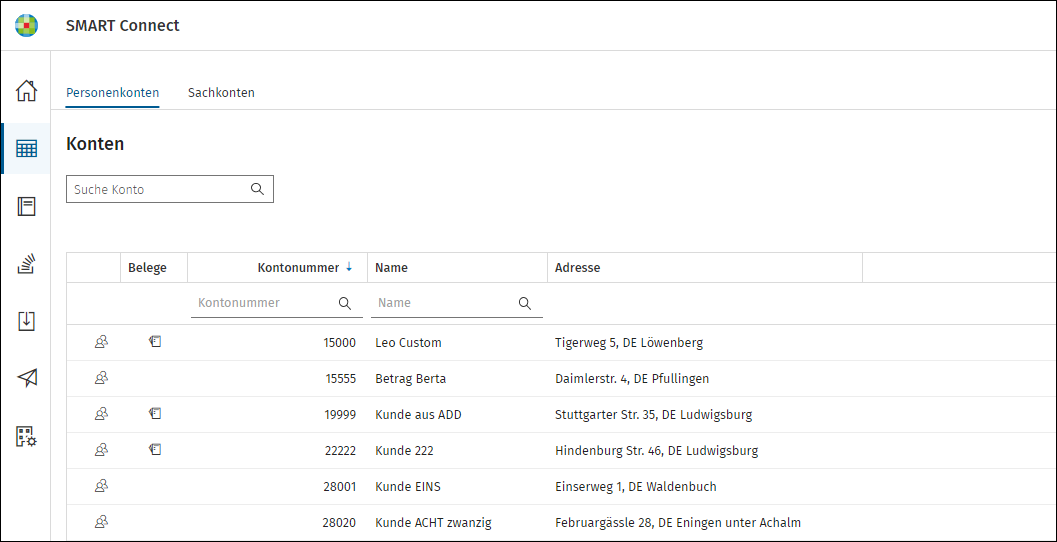Open contact icon for Leo Custom row

click(x=101, y=342)
